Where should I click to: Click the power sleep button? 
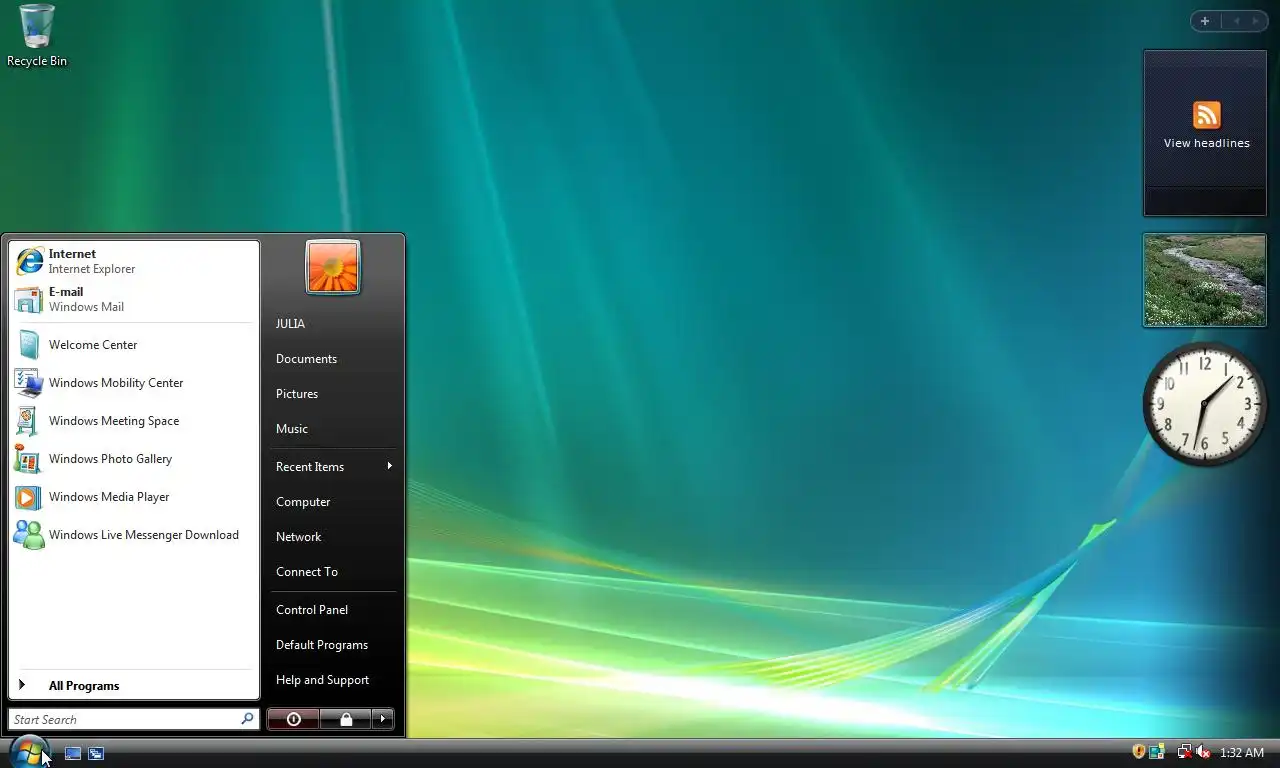293,719
